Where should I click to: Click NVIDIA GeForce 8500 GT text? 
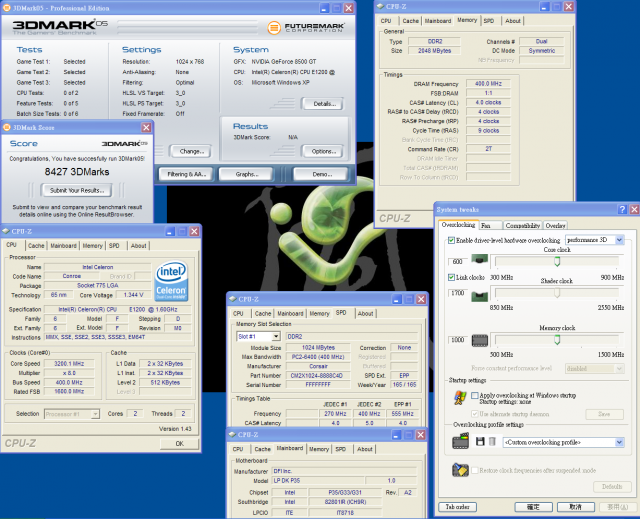tap(284, 62)
